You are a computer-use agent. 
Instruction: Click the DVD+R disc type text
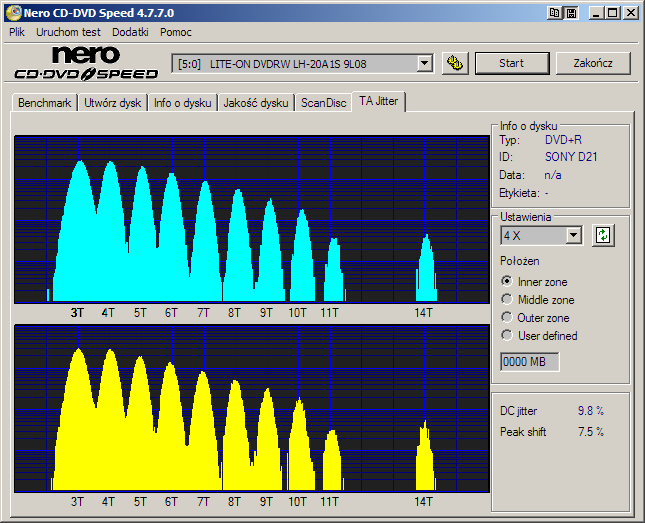tap(563, 140)
